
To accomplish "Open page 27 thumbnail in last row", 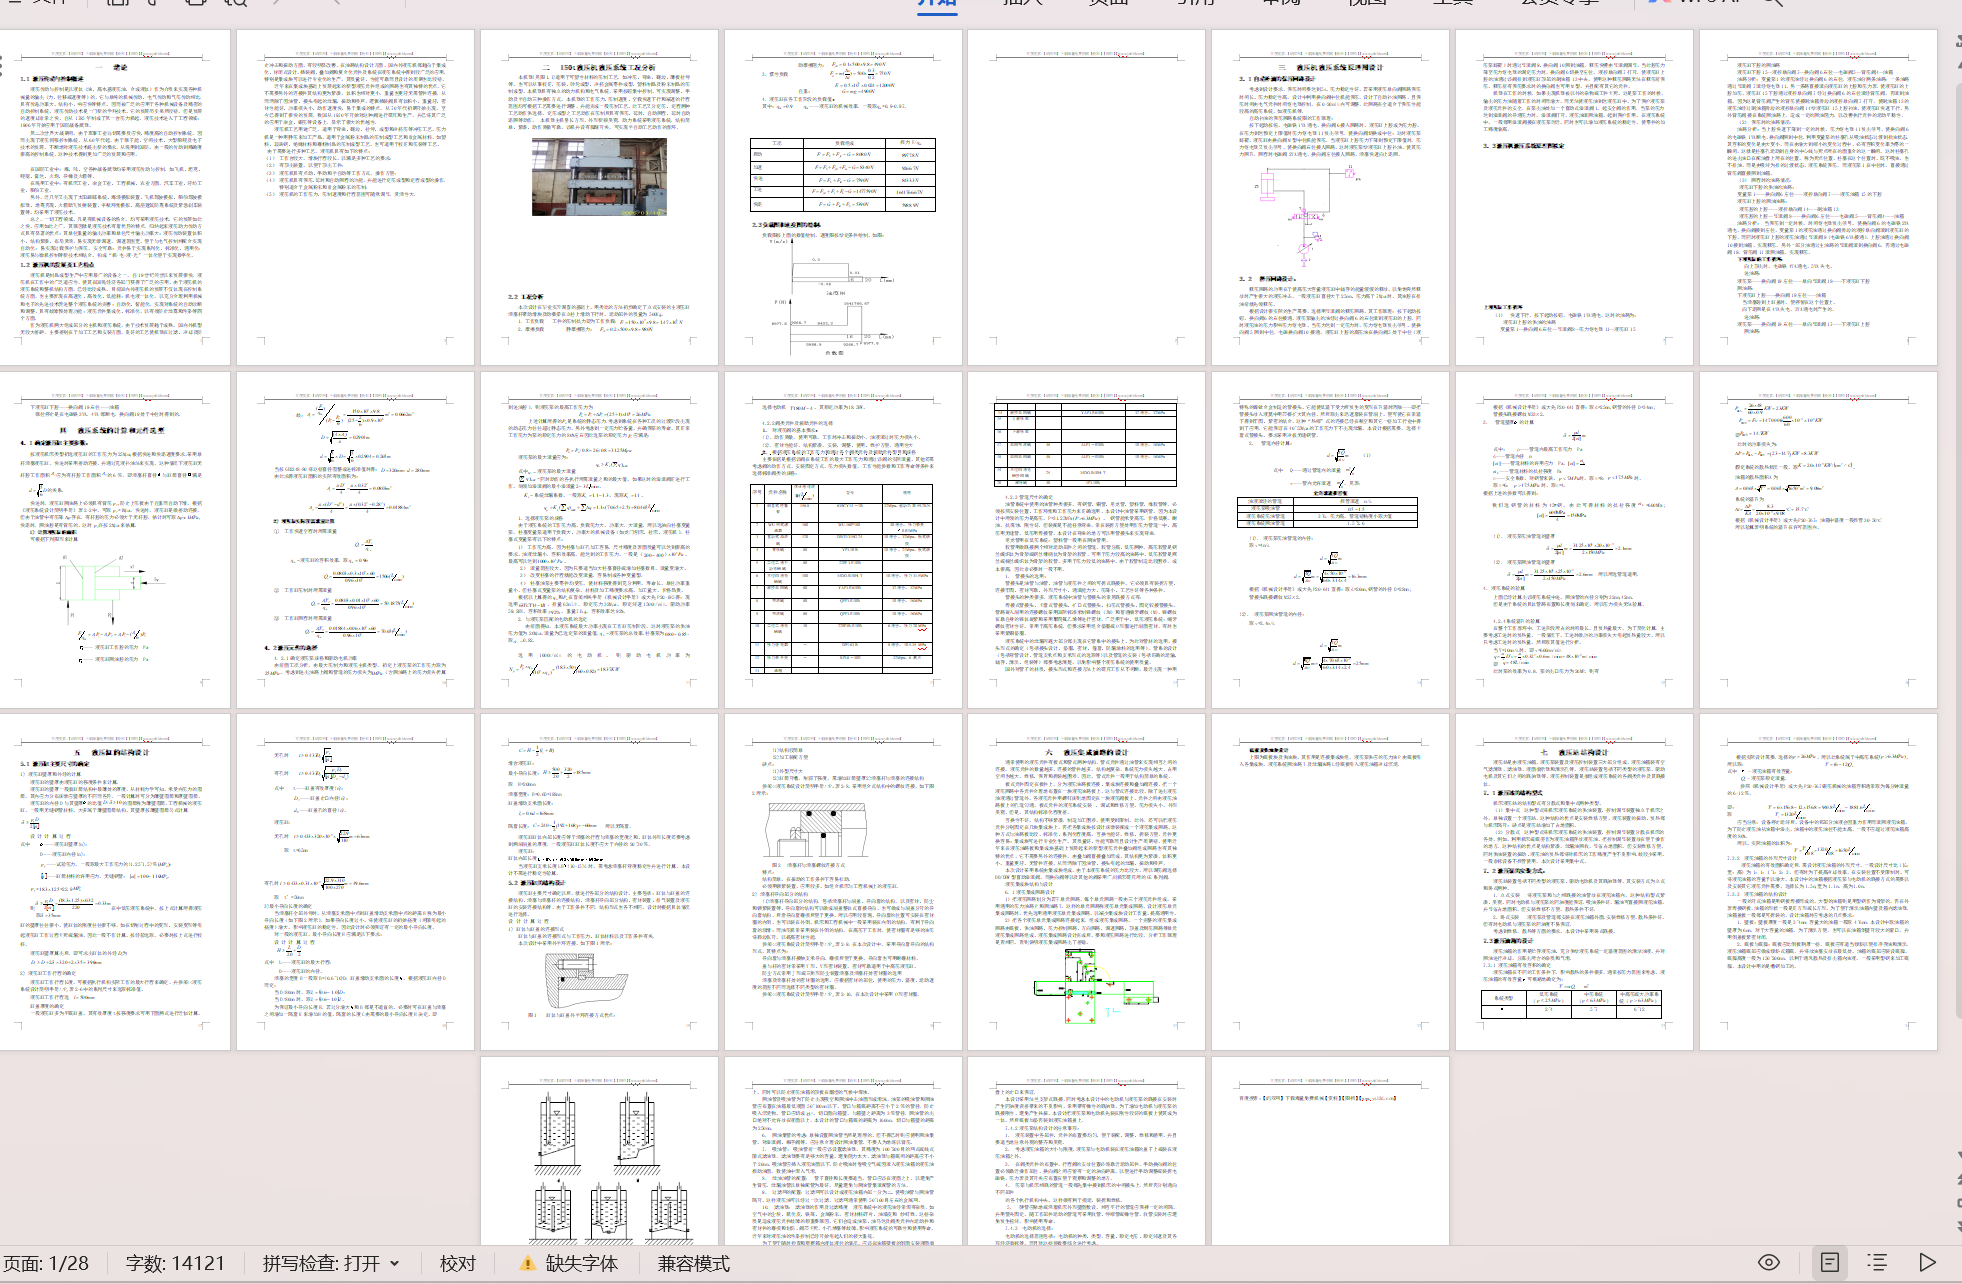I will 1086,1151.
